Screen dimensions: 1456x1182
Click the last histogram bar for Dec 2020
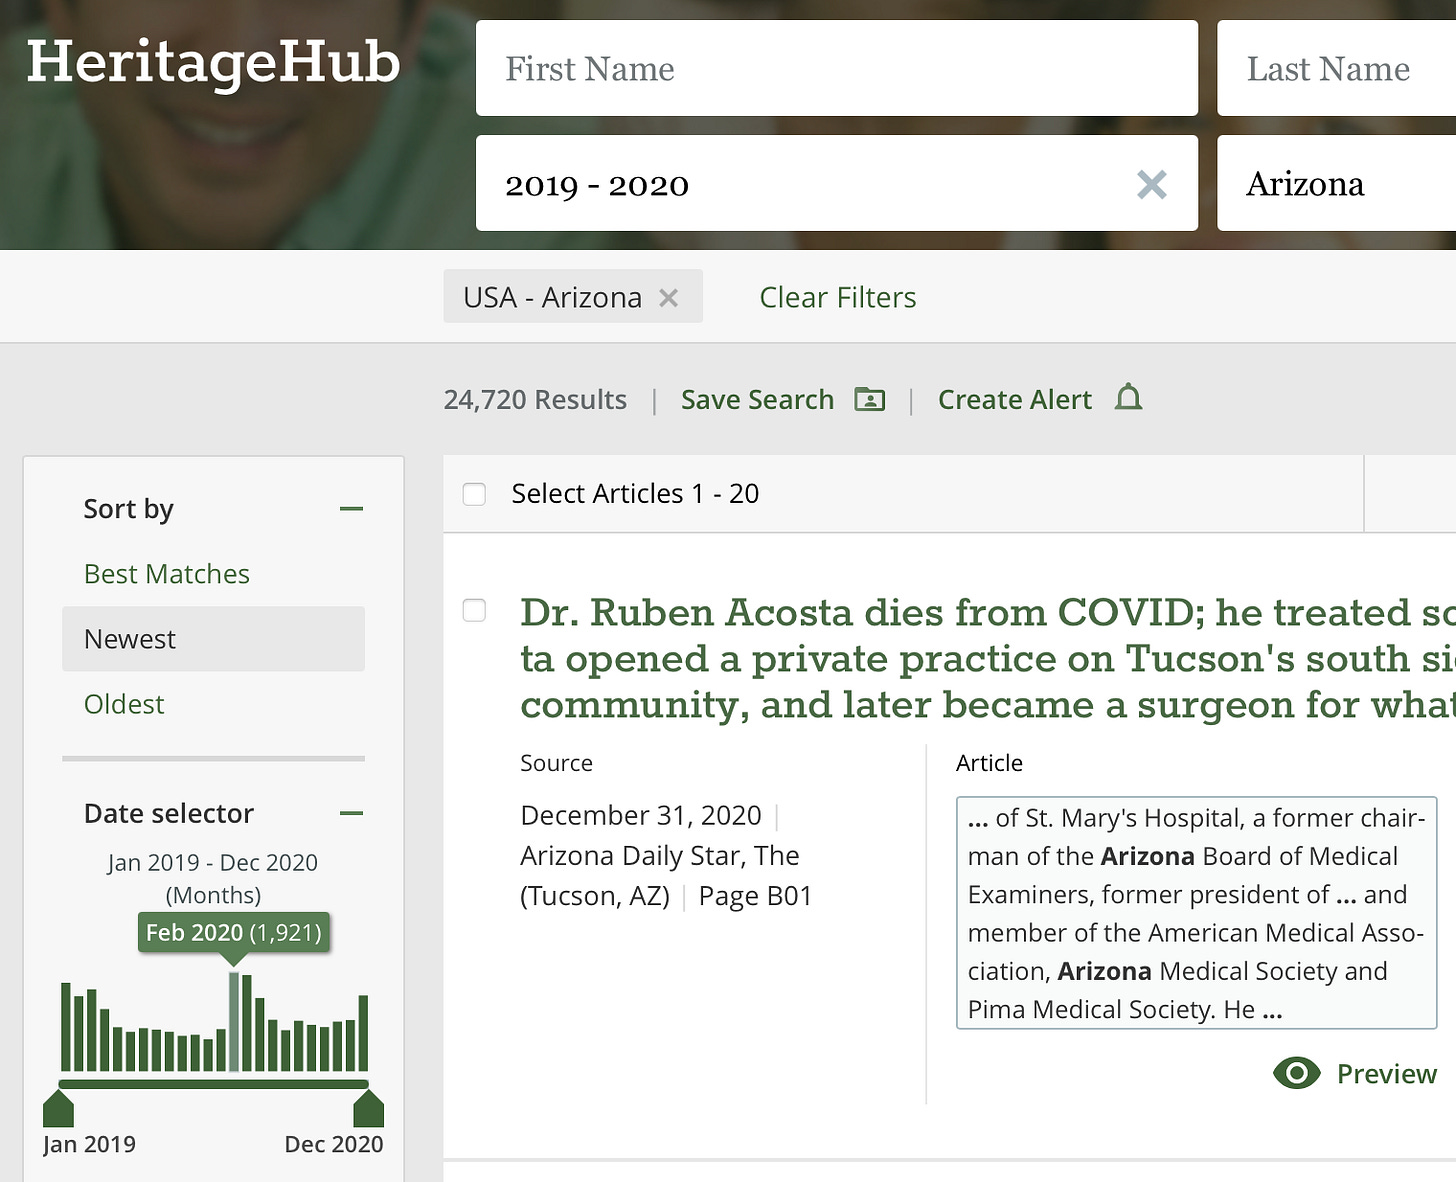364,1033
